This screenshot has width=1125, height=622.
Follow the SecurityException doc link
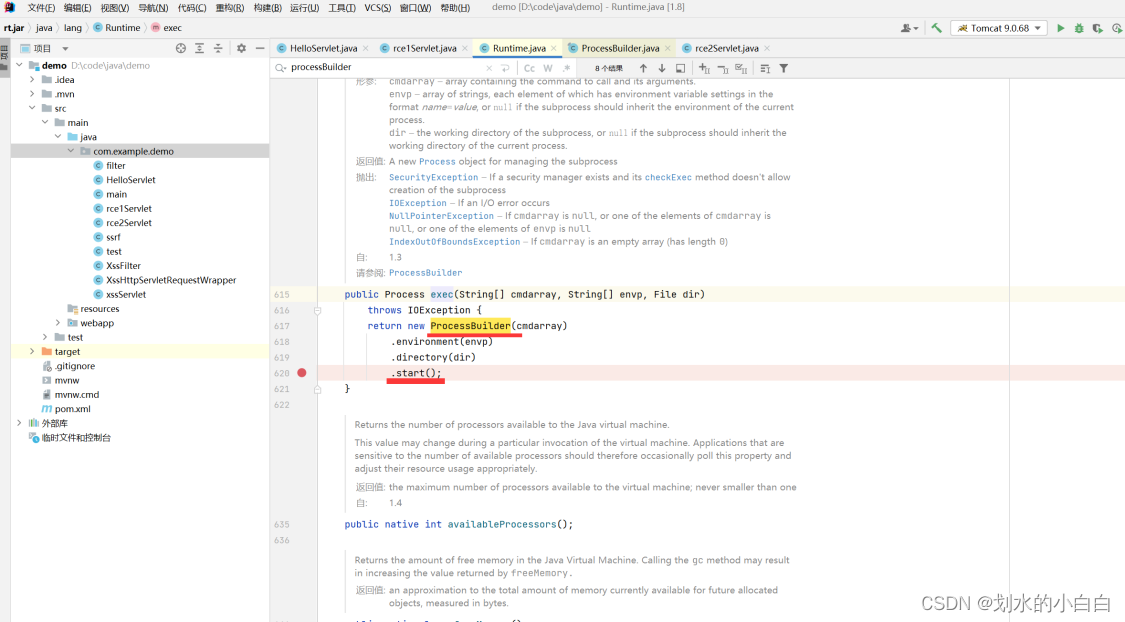433,177
